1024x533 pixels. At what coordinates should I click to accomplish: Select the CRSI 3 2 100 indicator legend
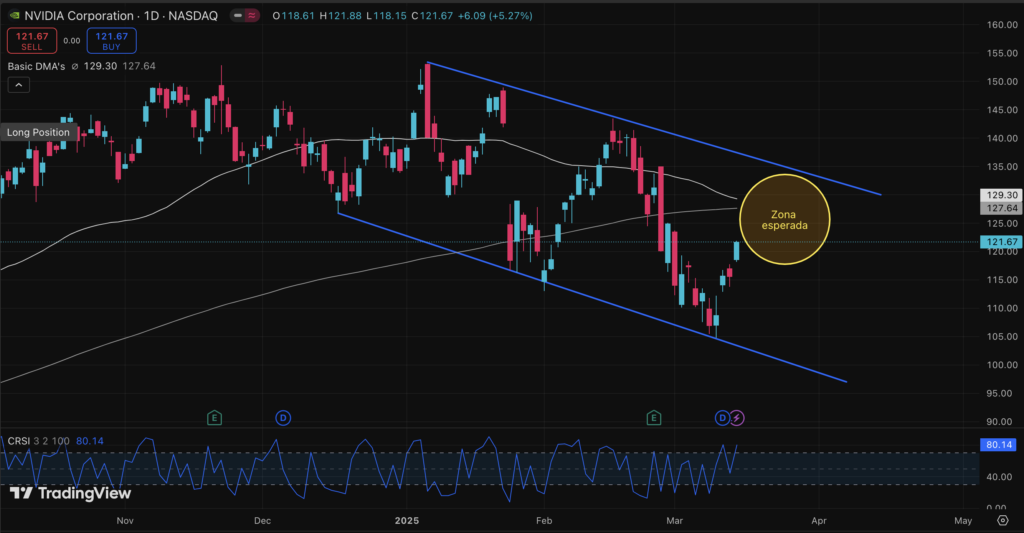click(x=39, y=441)
